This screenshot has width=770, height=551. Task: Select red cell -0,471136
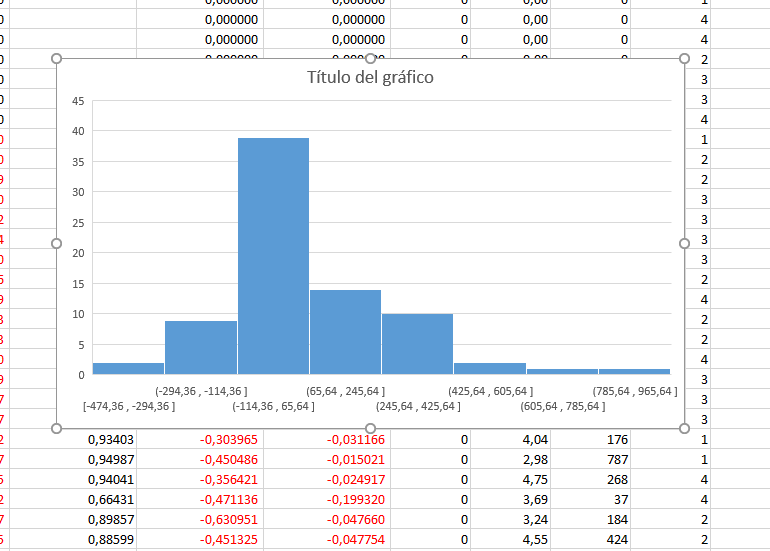pos(200,499)
